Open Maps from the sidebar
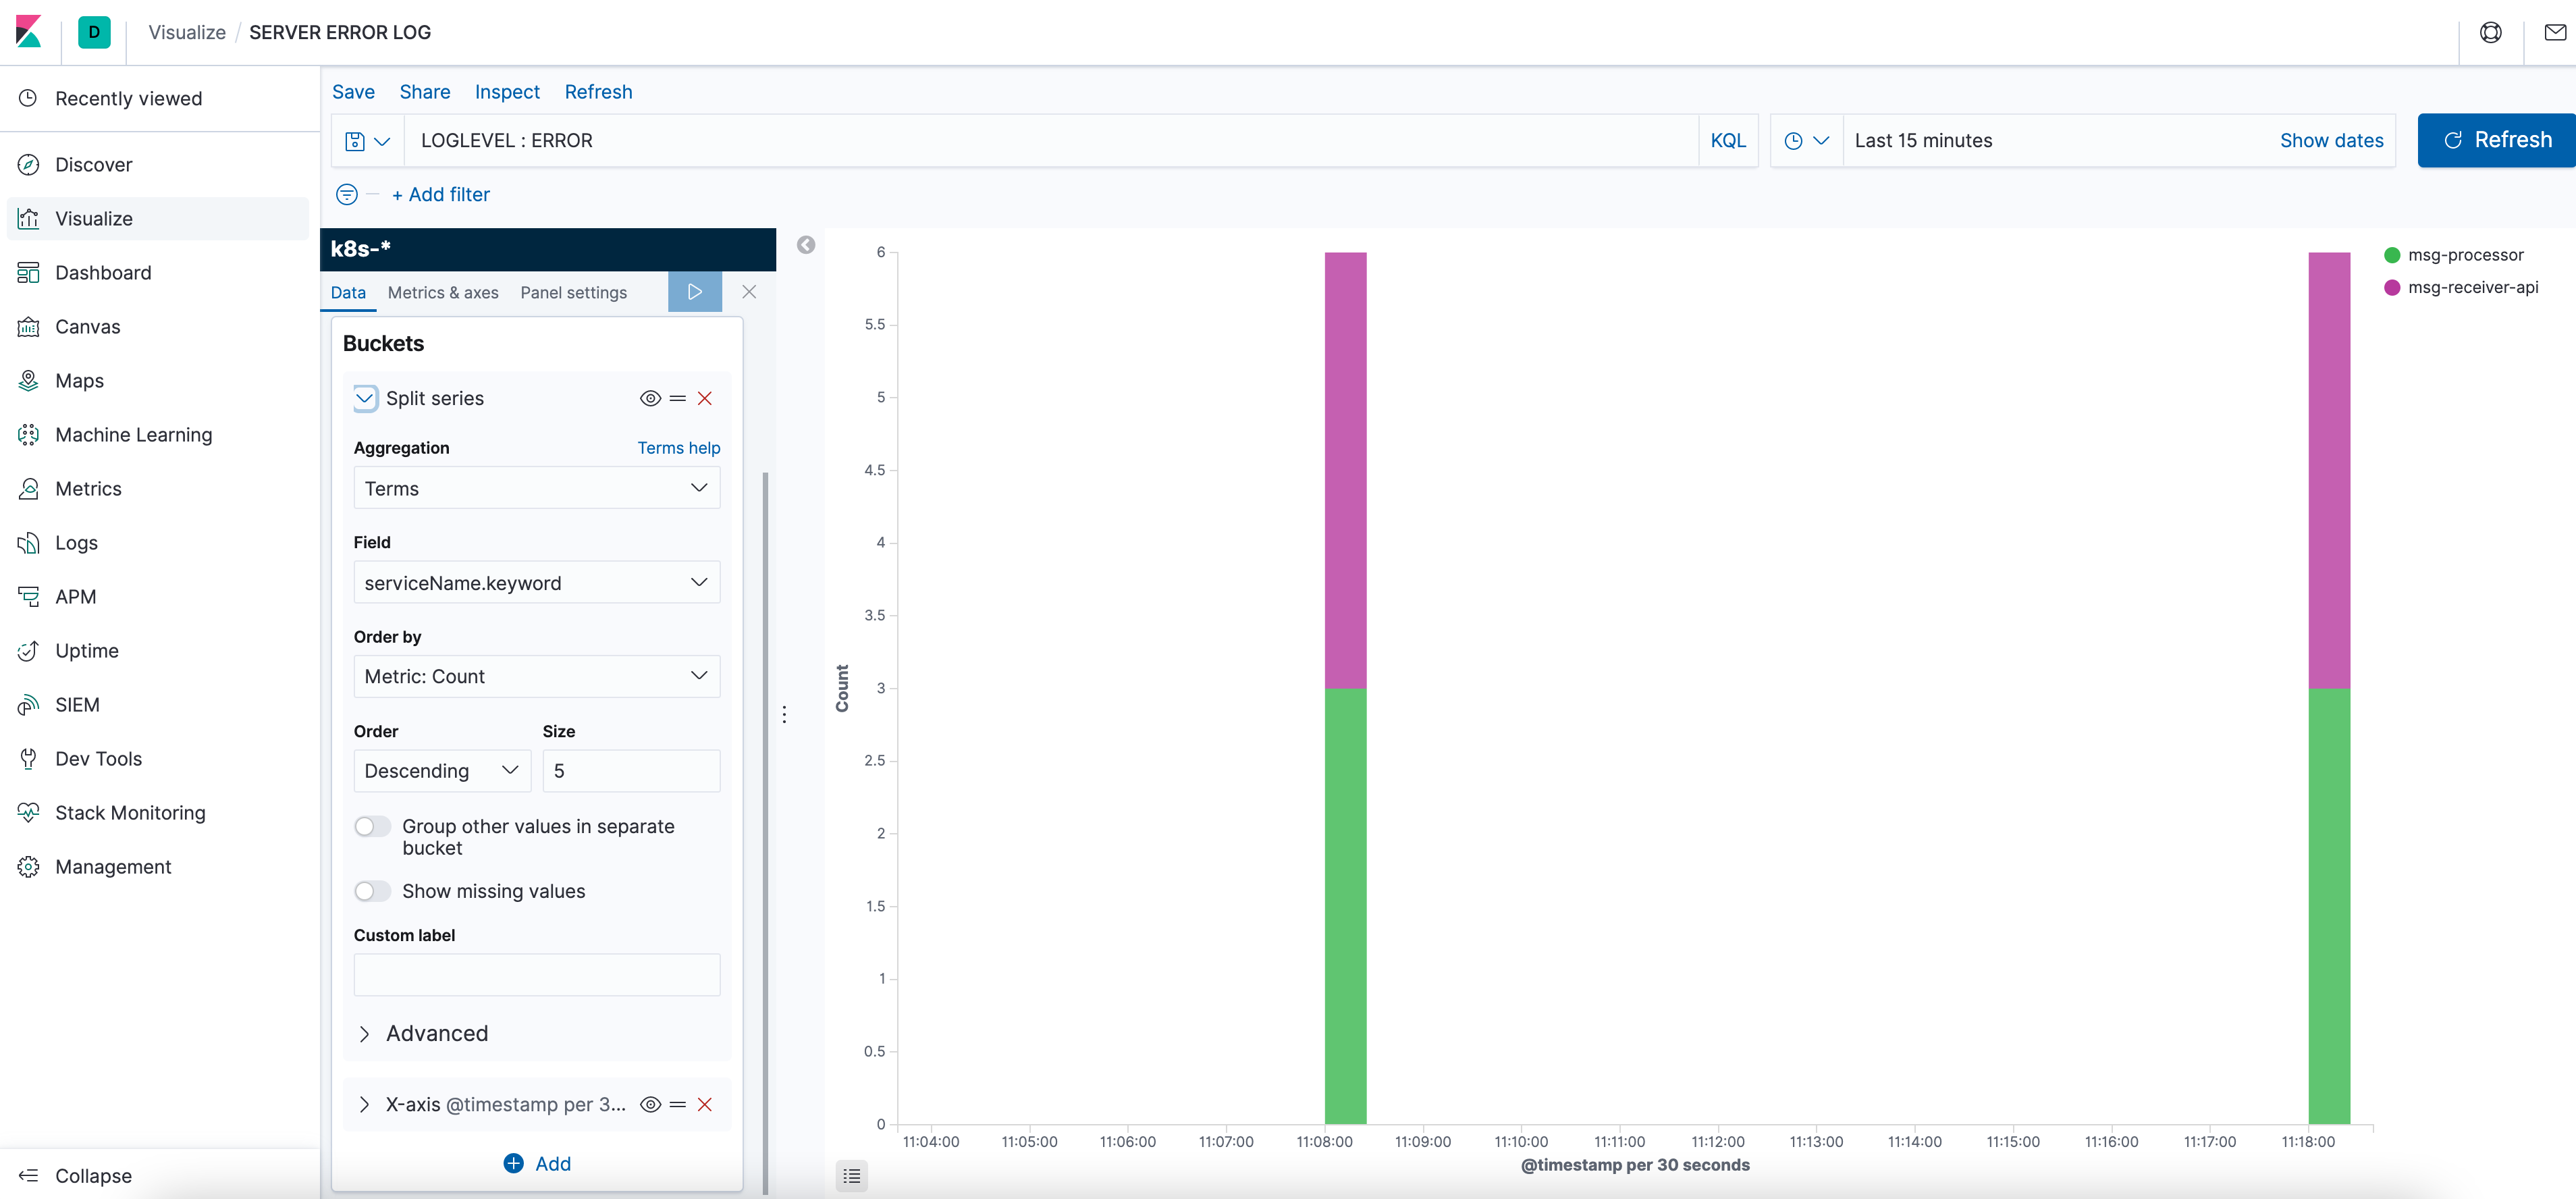Image resolution: width=2576 pixels, height=1199 pixels. pos(79,380)
